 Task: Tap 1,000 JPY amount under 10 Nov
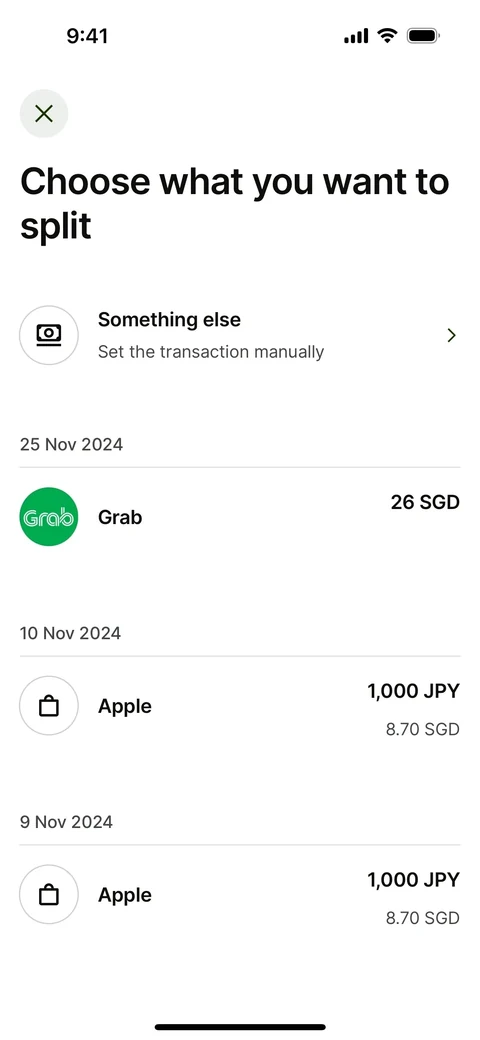pos(414,692)
